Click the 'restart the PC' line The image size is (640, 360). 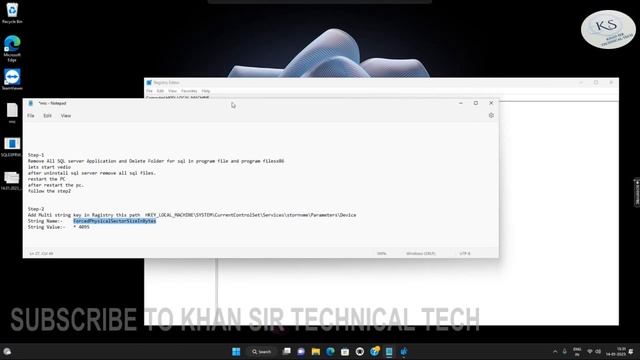47,179
